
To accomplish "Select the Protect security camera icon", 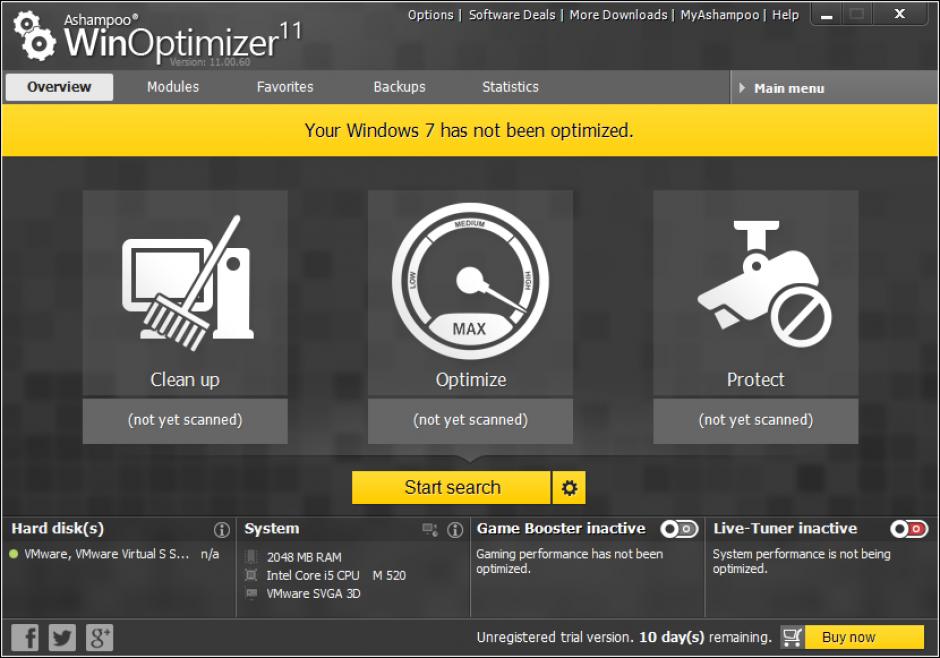I will 764,283.
